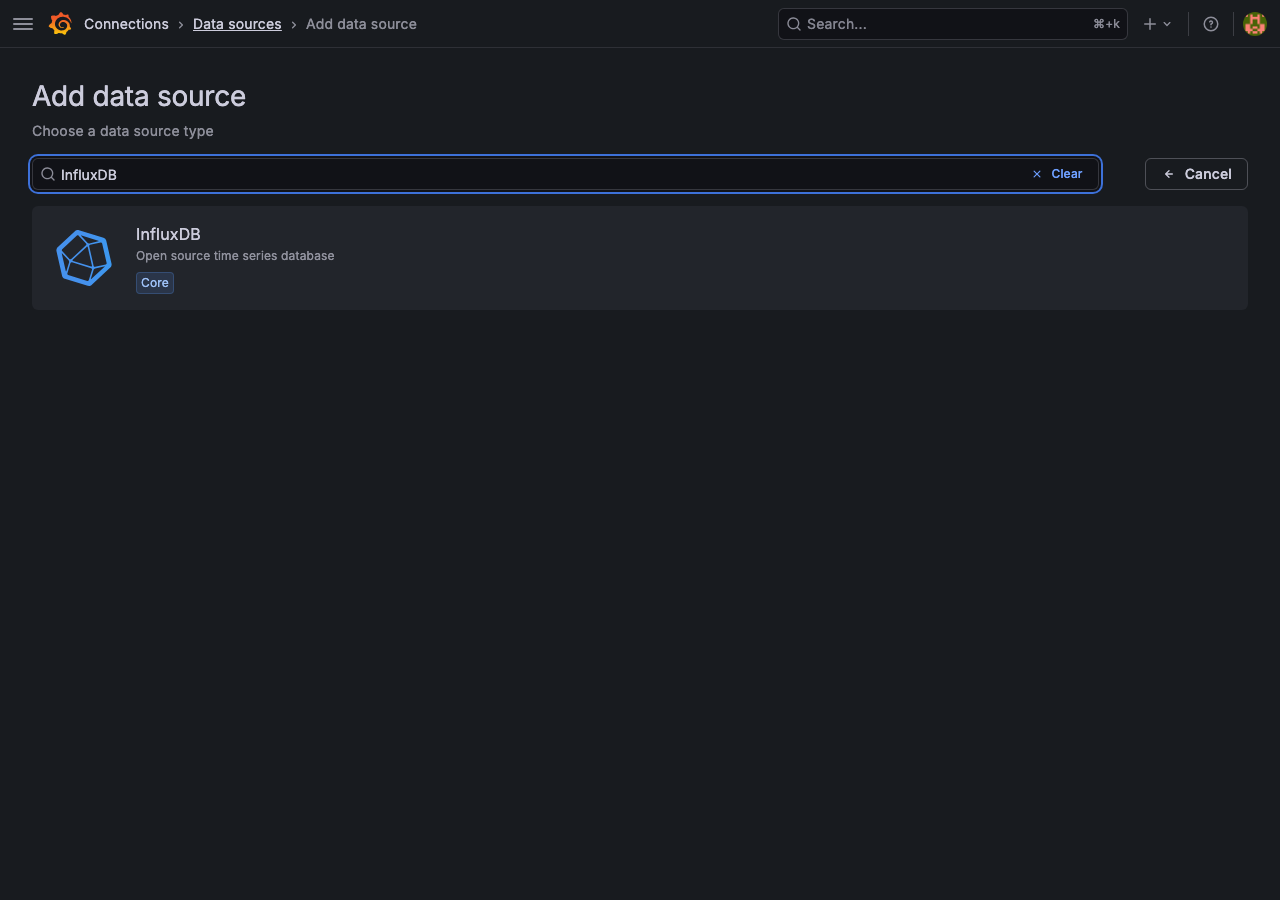Open the plus New menu
This screenshot has width=1280, height=900.
click(1157, 24)
